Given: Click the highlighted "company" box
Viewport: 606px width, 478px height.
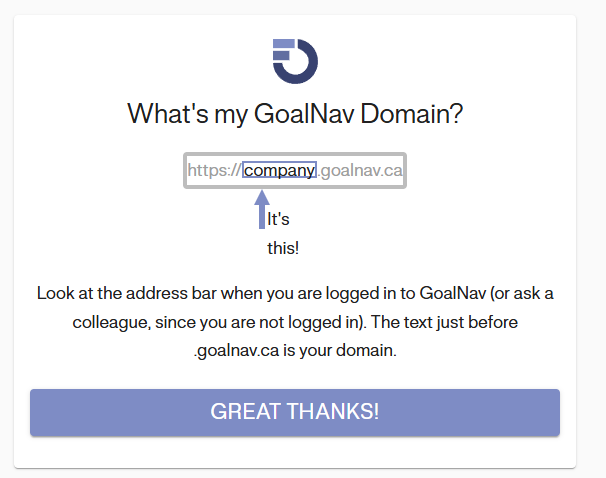Looking at the screenshot, I should 280,171.
